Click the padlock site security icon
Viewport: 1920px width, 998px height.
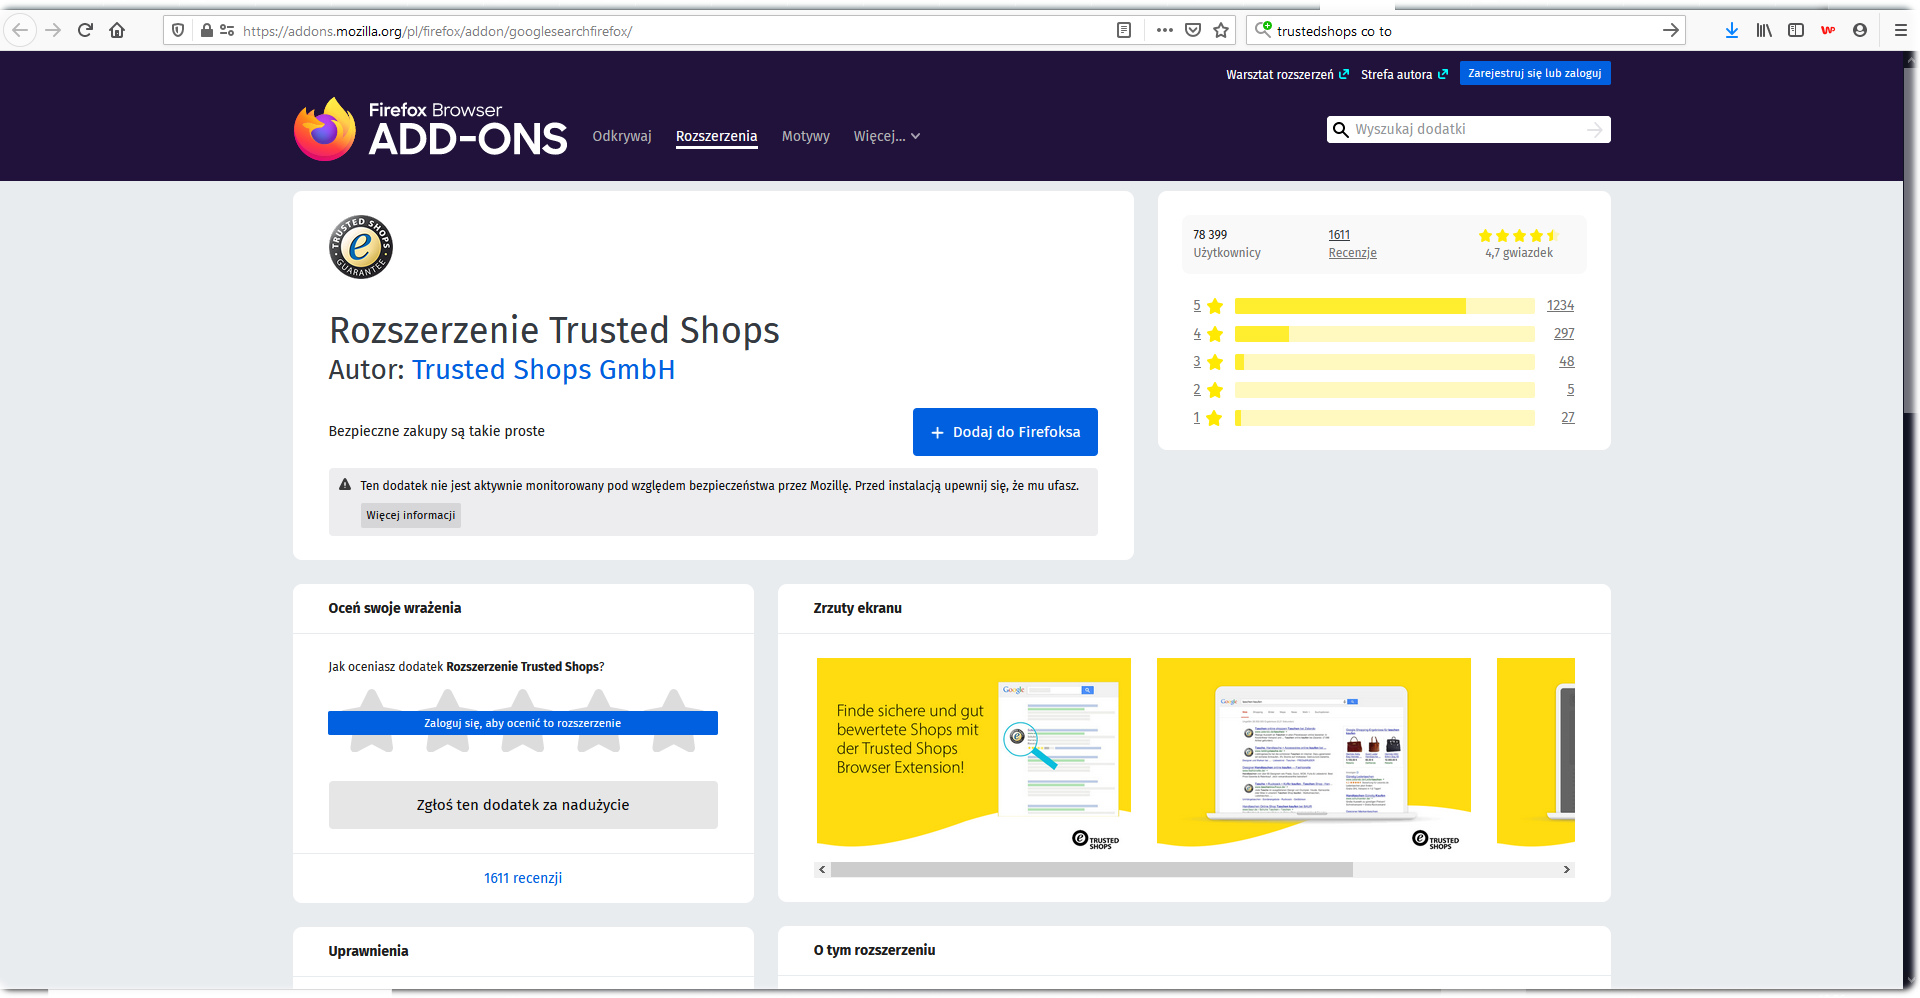[206, 30]
